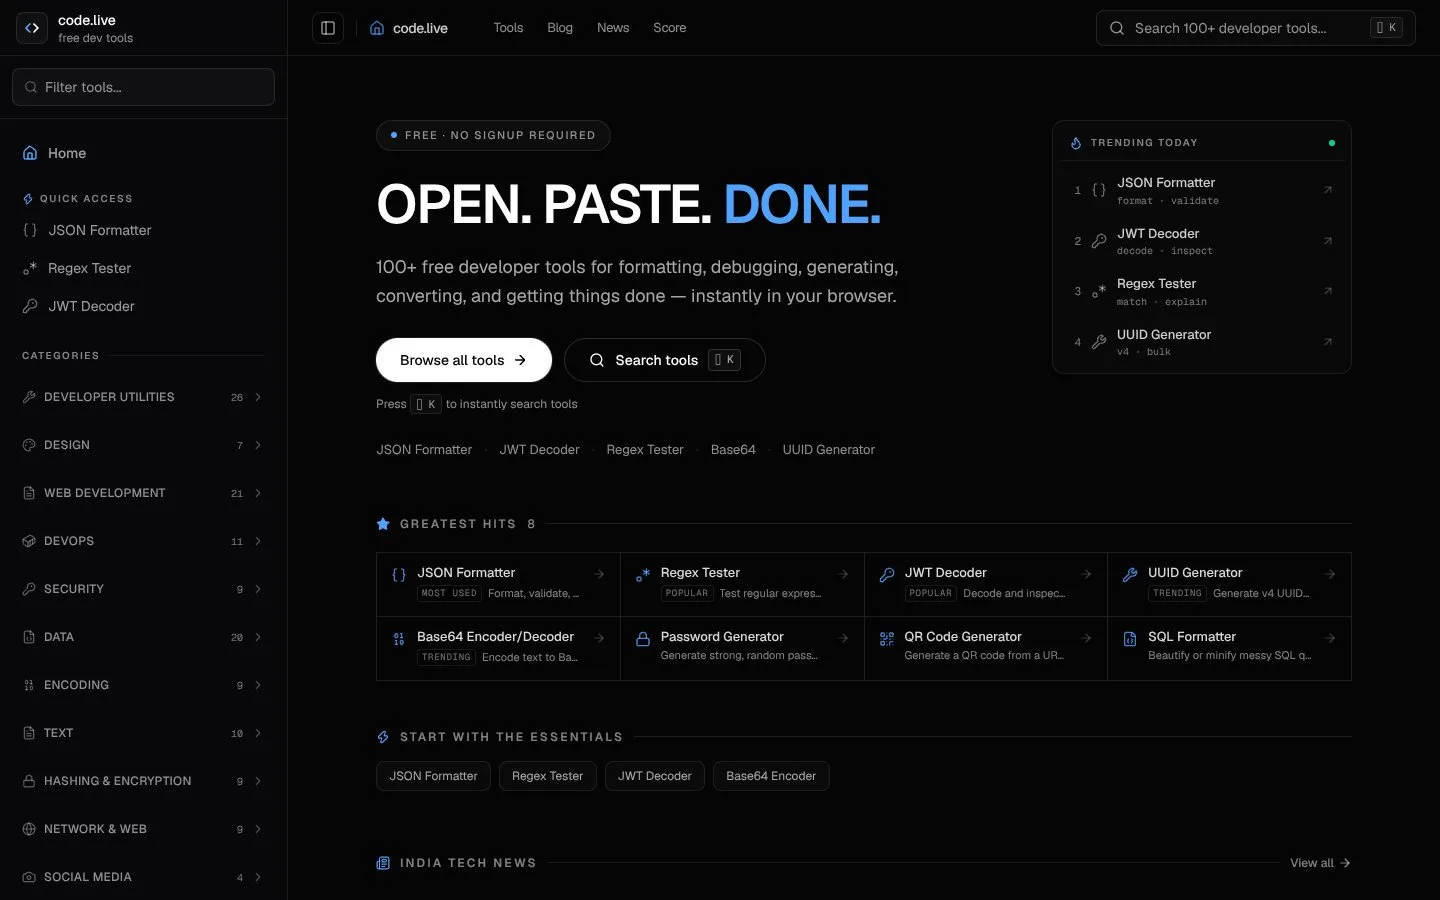Viewport: 1440px width, 900px height.
Task: Click the JSON Formatter braces icon in Quick Access
Action: coord(30,230)
